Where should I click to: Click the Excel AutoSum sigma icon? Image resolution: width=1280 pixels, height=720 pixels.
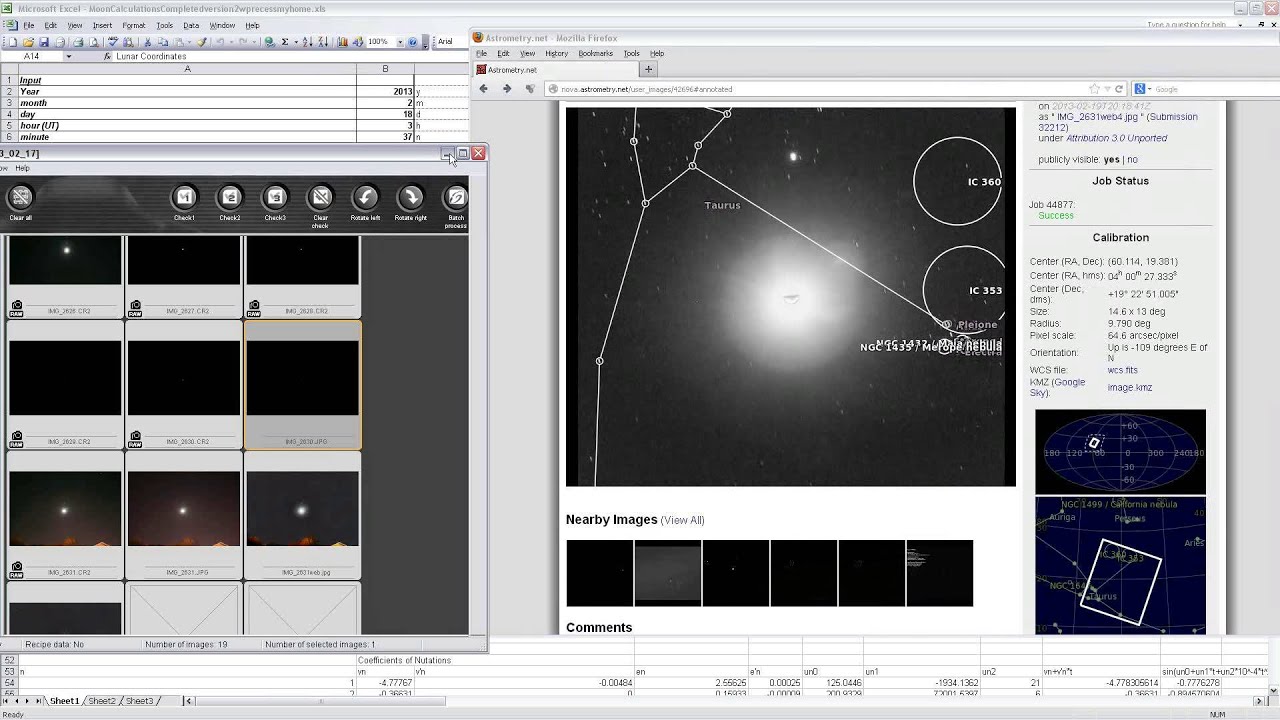pos(285,42)
